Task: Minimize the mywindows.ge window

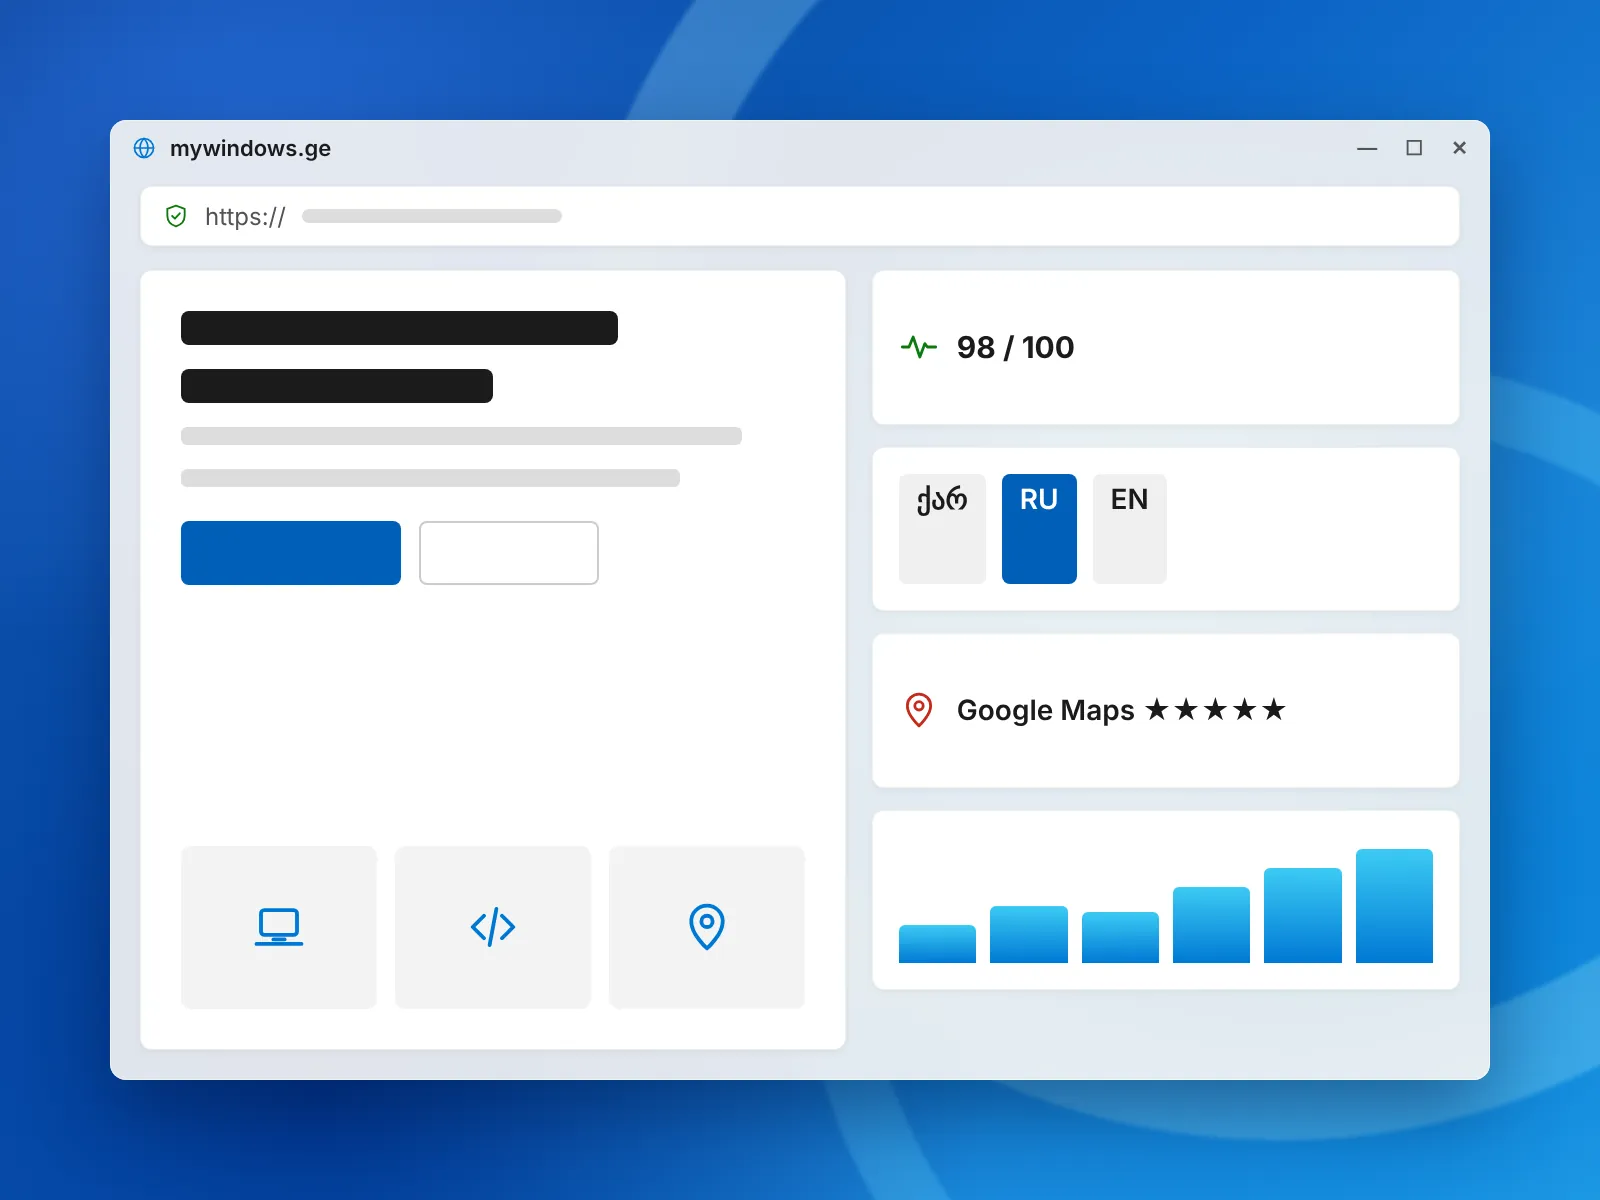Action: (1367, 148)
